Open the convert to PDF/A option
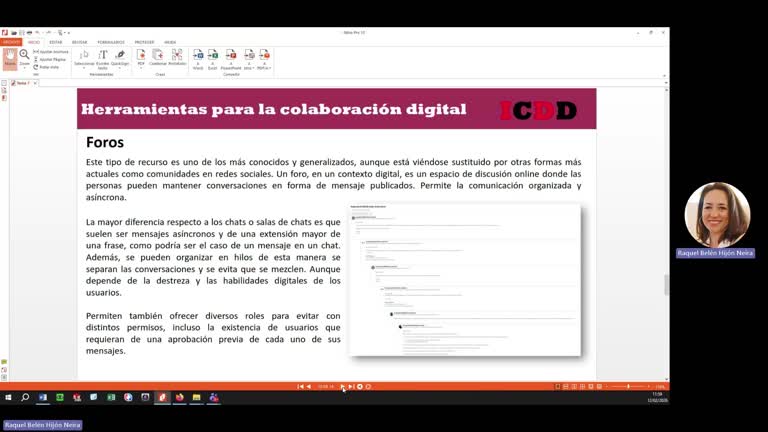Screen dimensions: 768x432 coord(264,59)
